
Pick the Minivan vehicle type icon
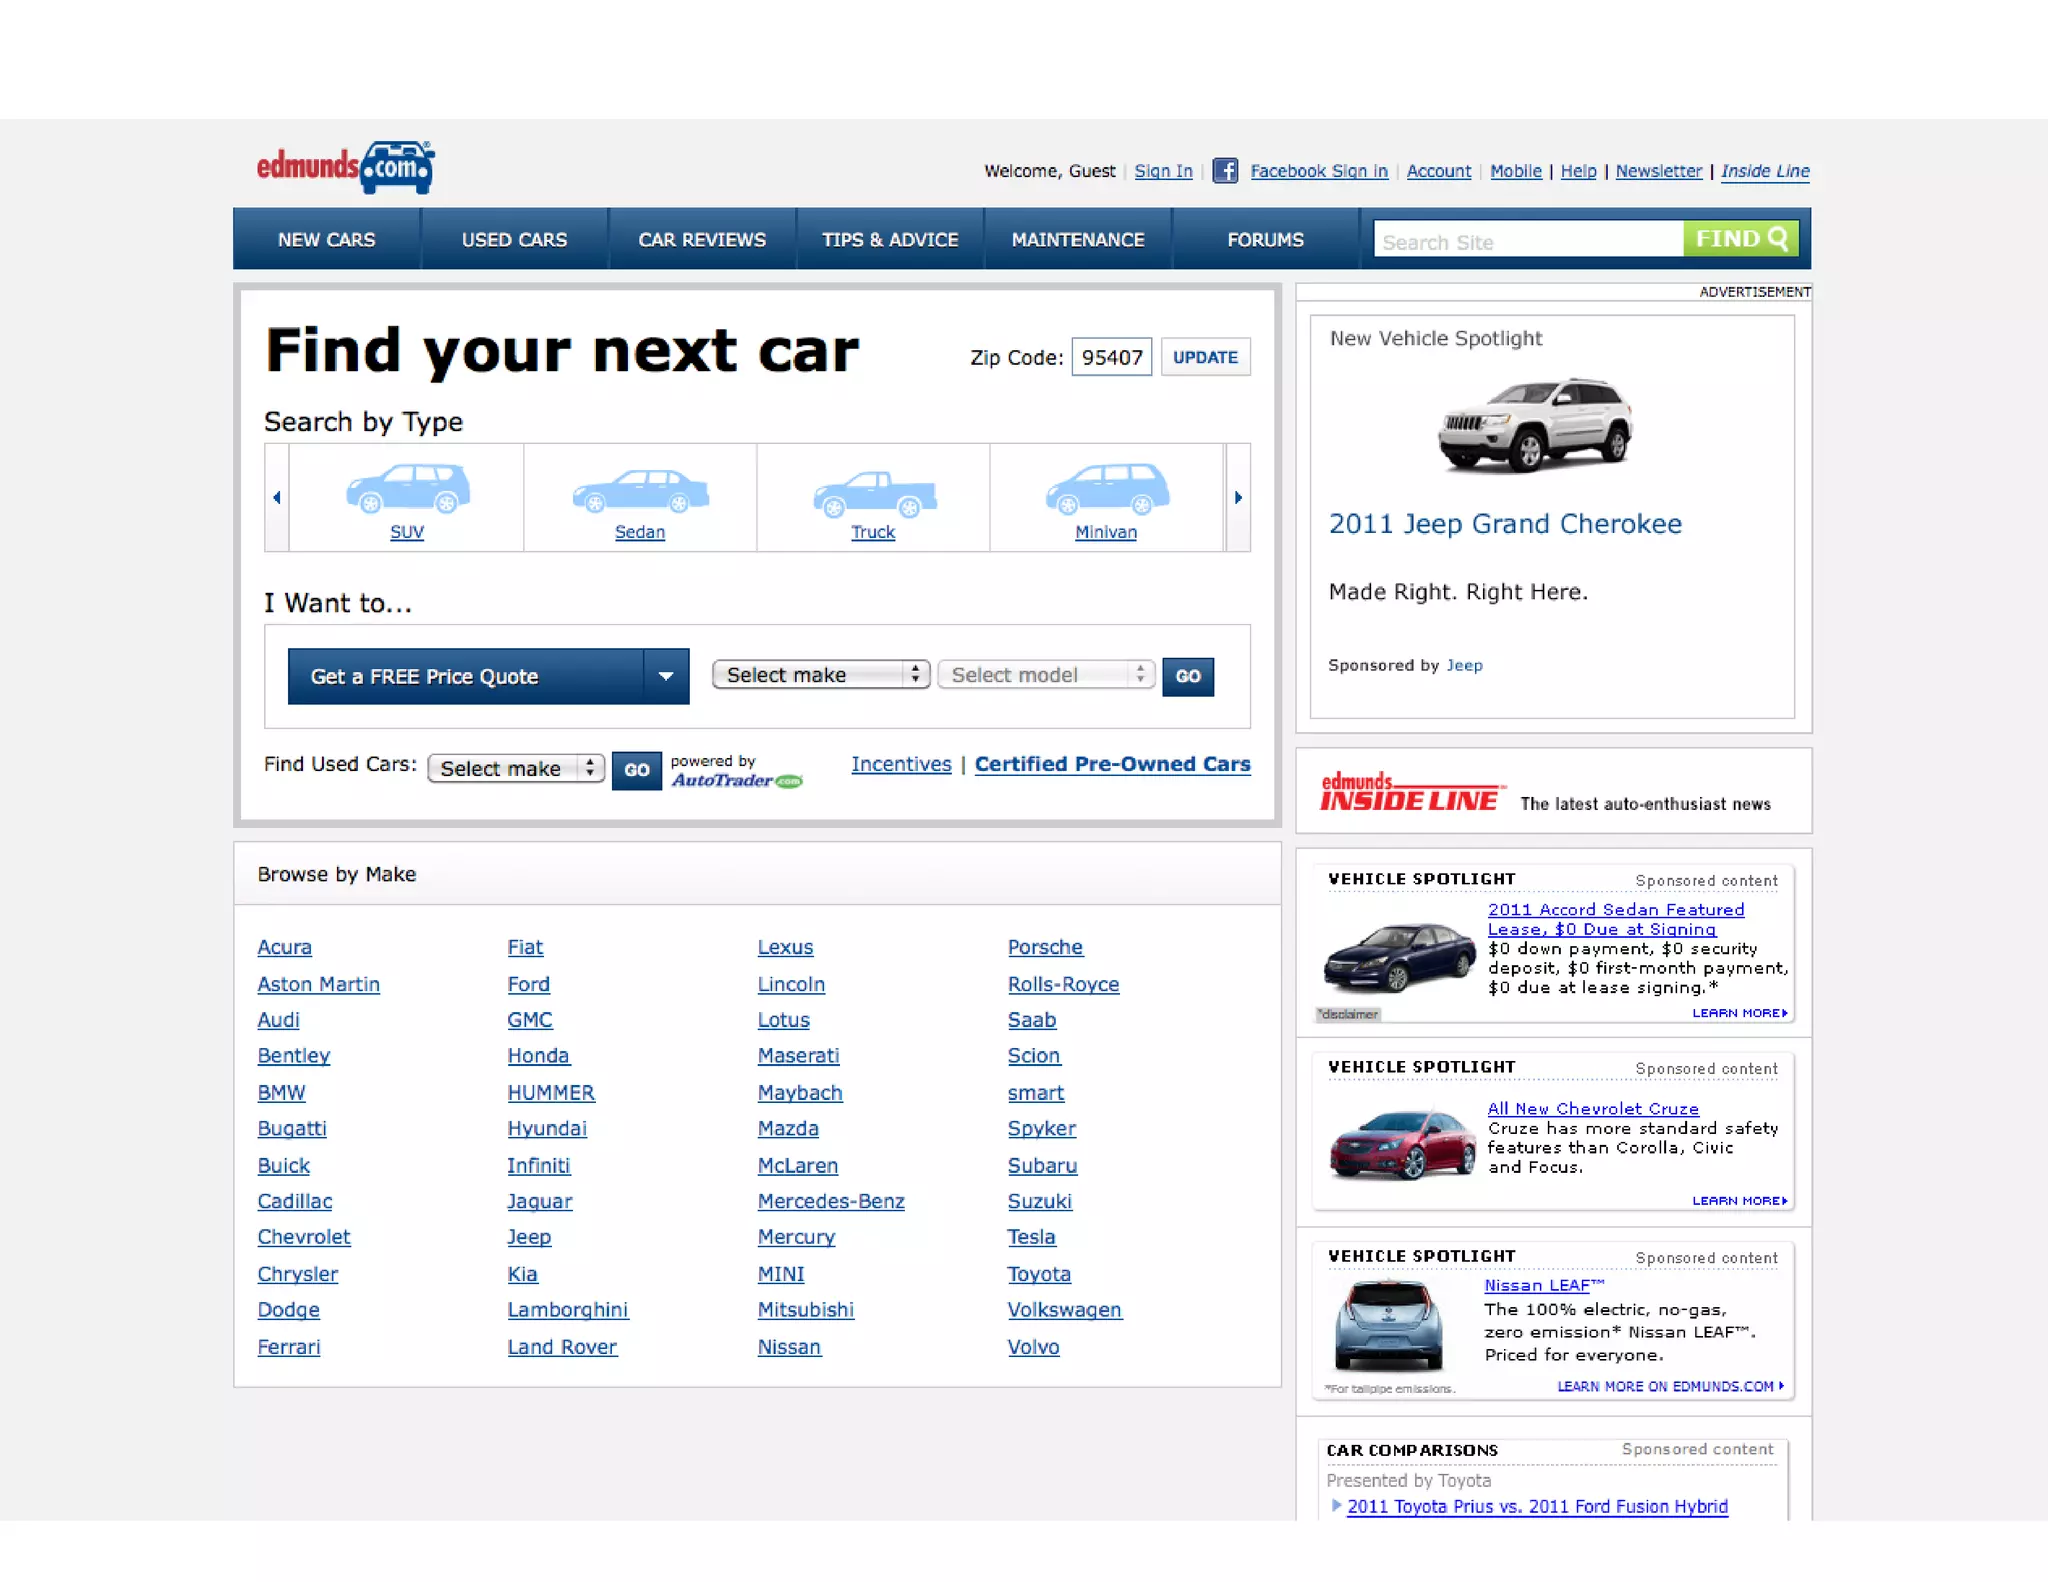pyautogui.click(x=1106, y=488)
